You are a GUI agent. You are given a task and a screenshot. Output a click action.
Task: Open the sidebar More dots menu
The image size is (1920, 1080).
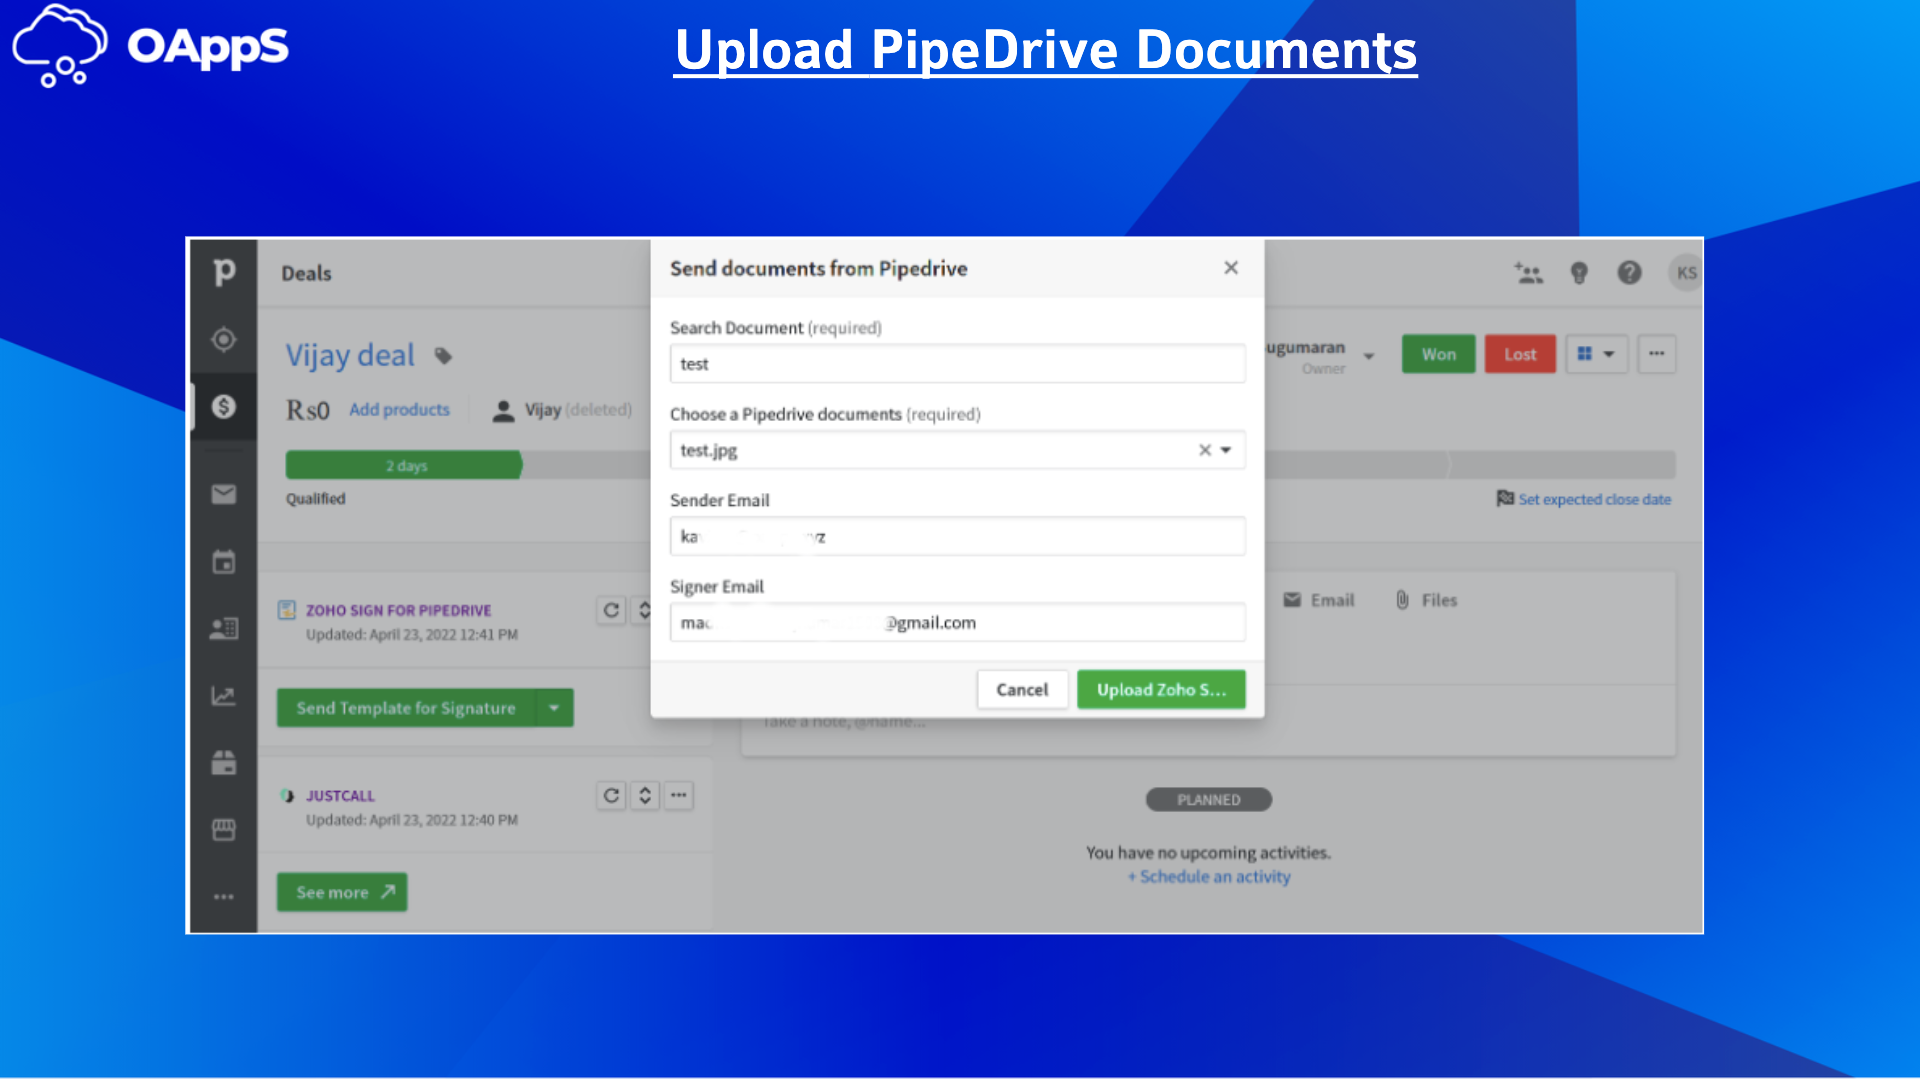point(224,897)
